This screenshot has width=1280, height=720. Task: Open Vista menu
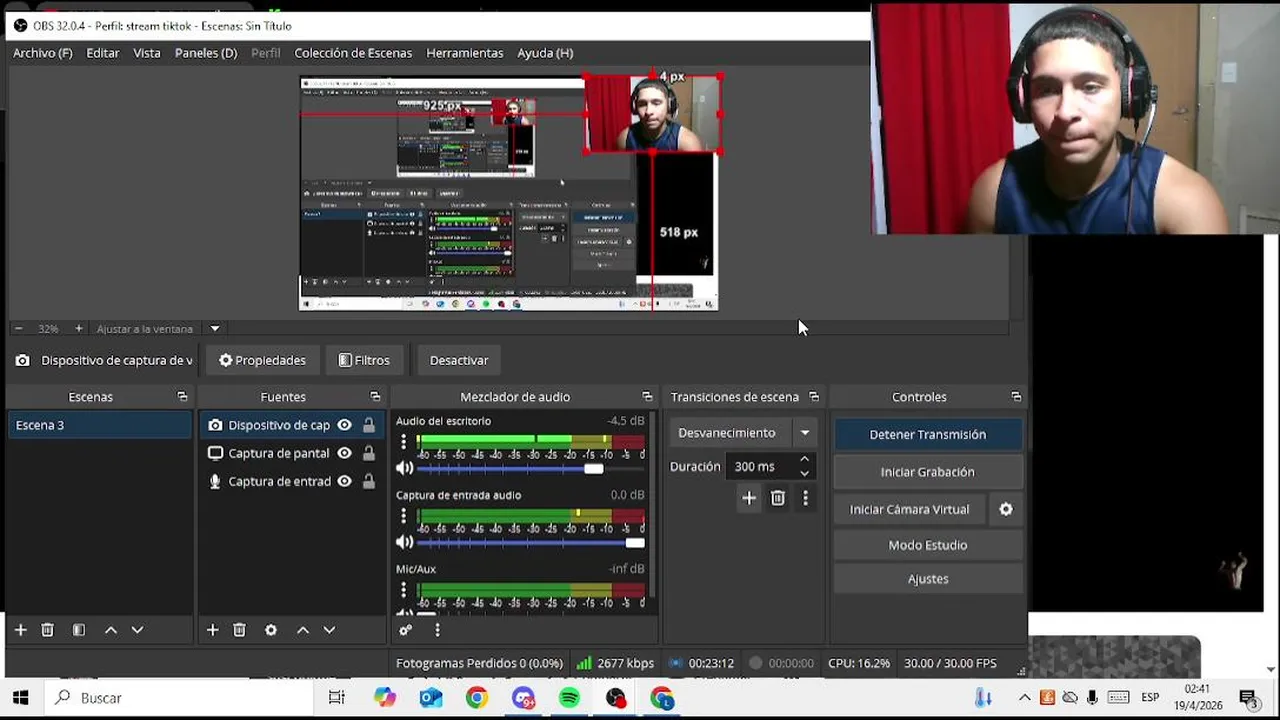tap(147, 53)
